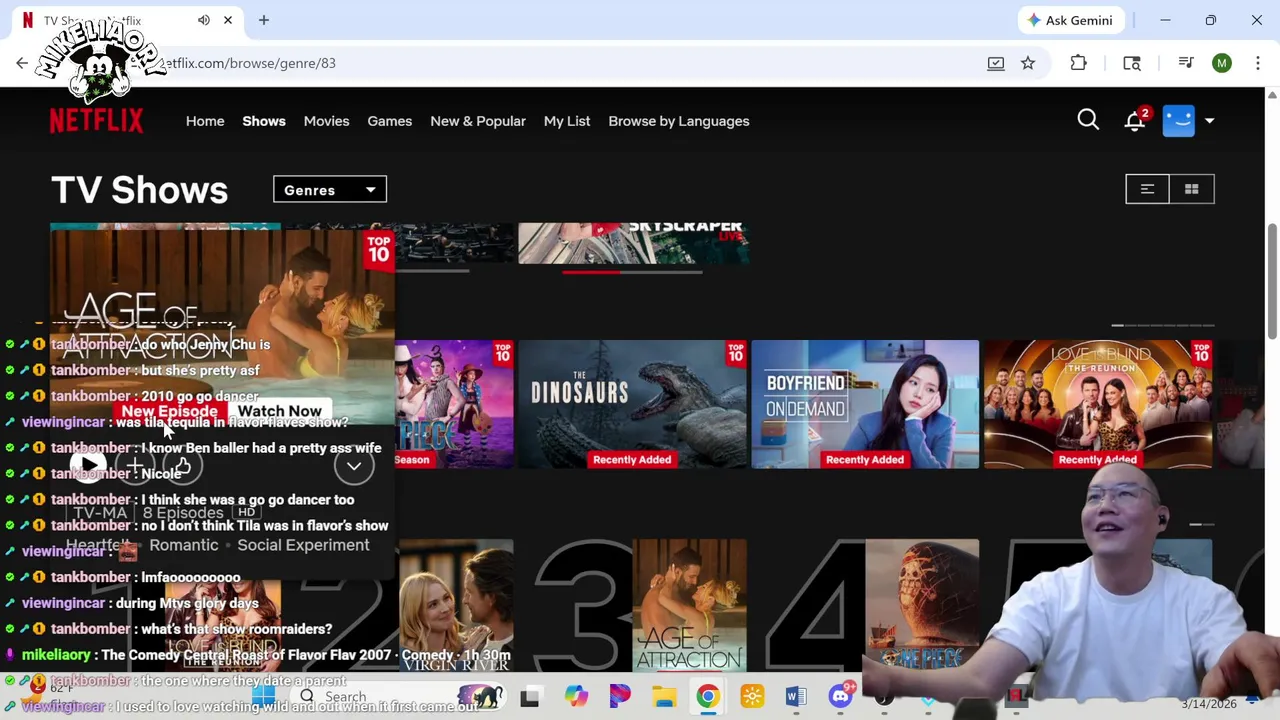Rate Age of Attraction with thumbs up

[182, 466]
